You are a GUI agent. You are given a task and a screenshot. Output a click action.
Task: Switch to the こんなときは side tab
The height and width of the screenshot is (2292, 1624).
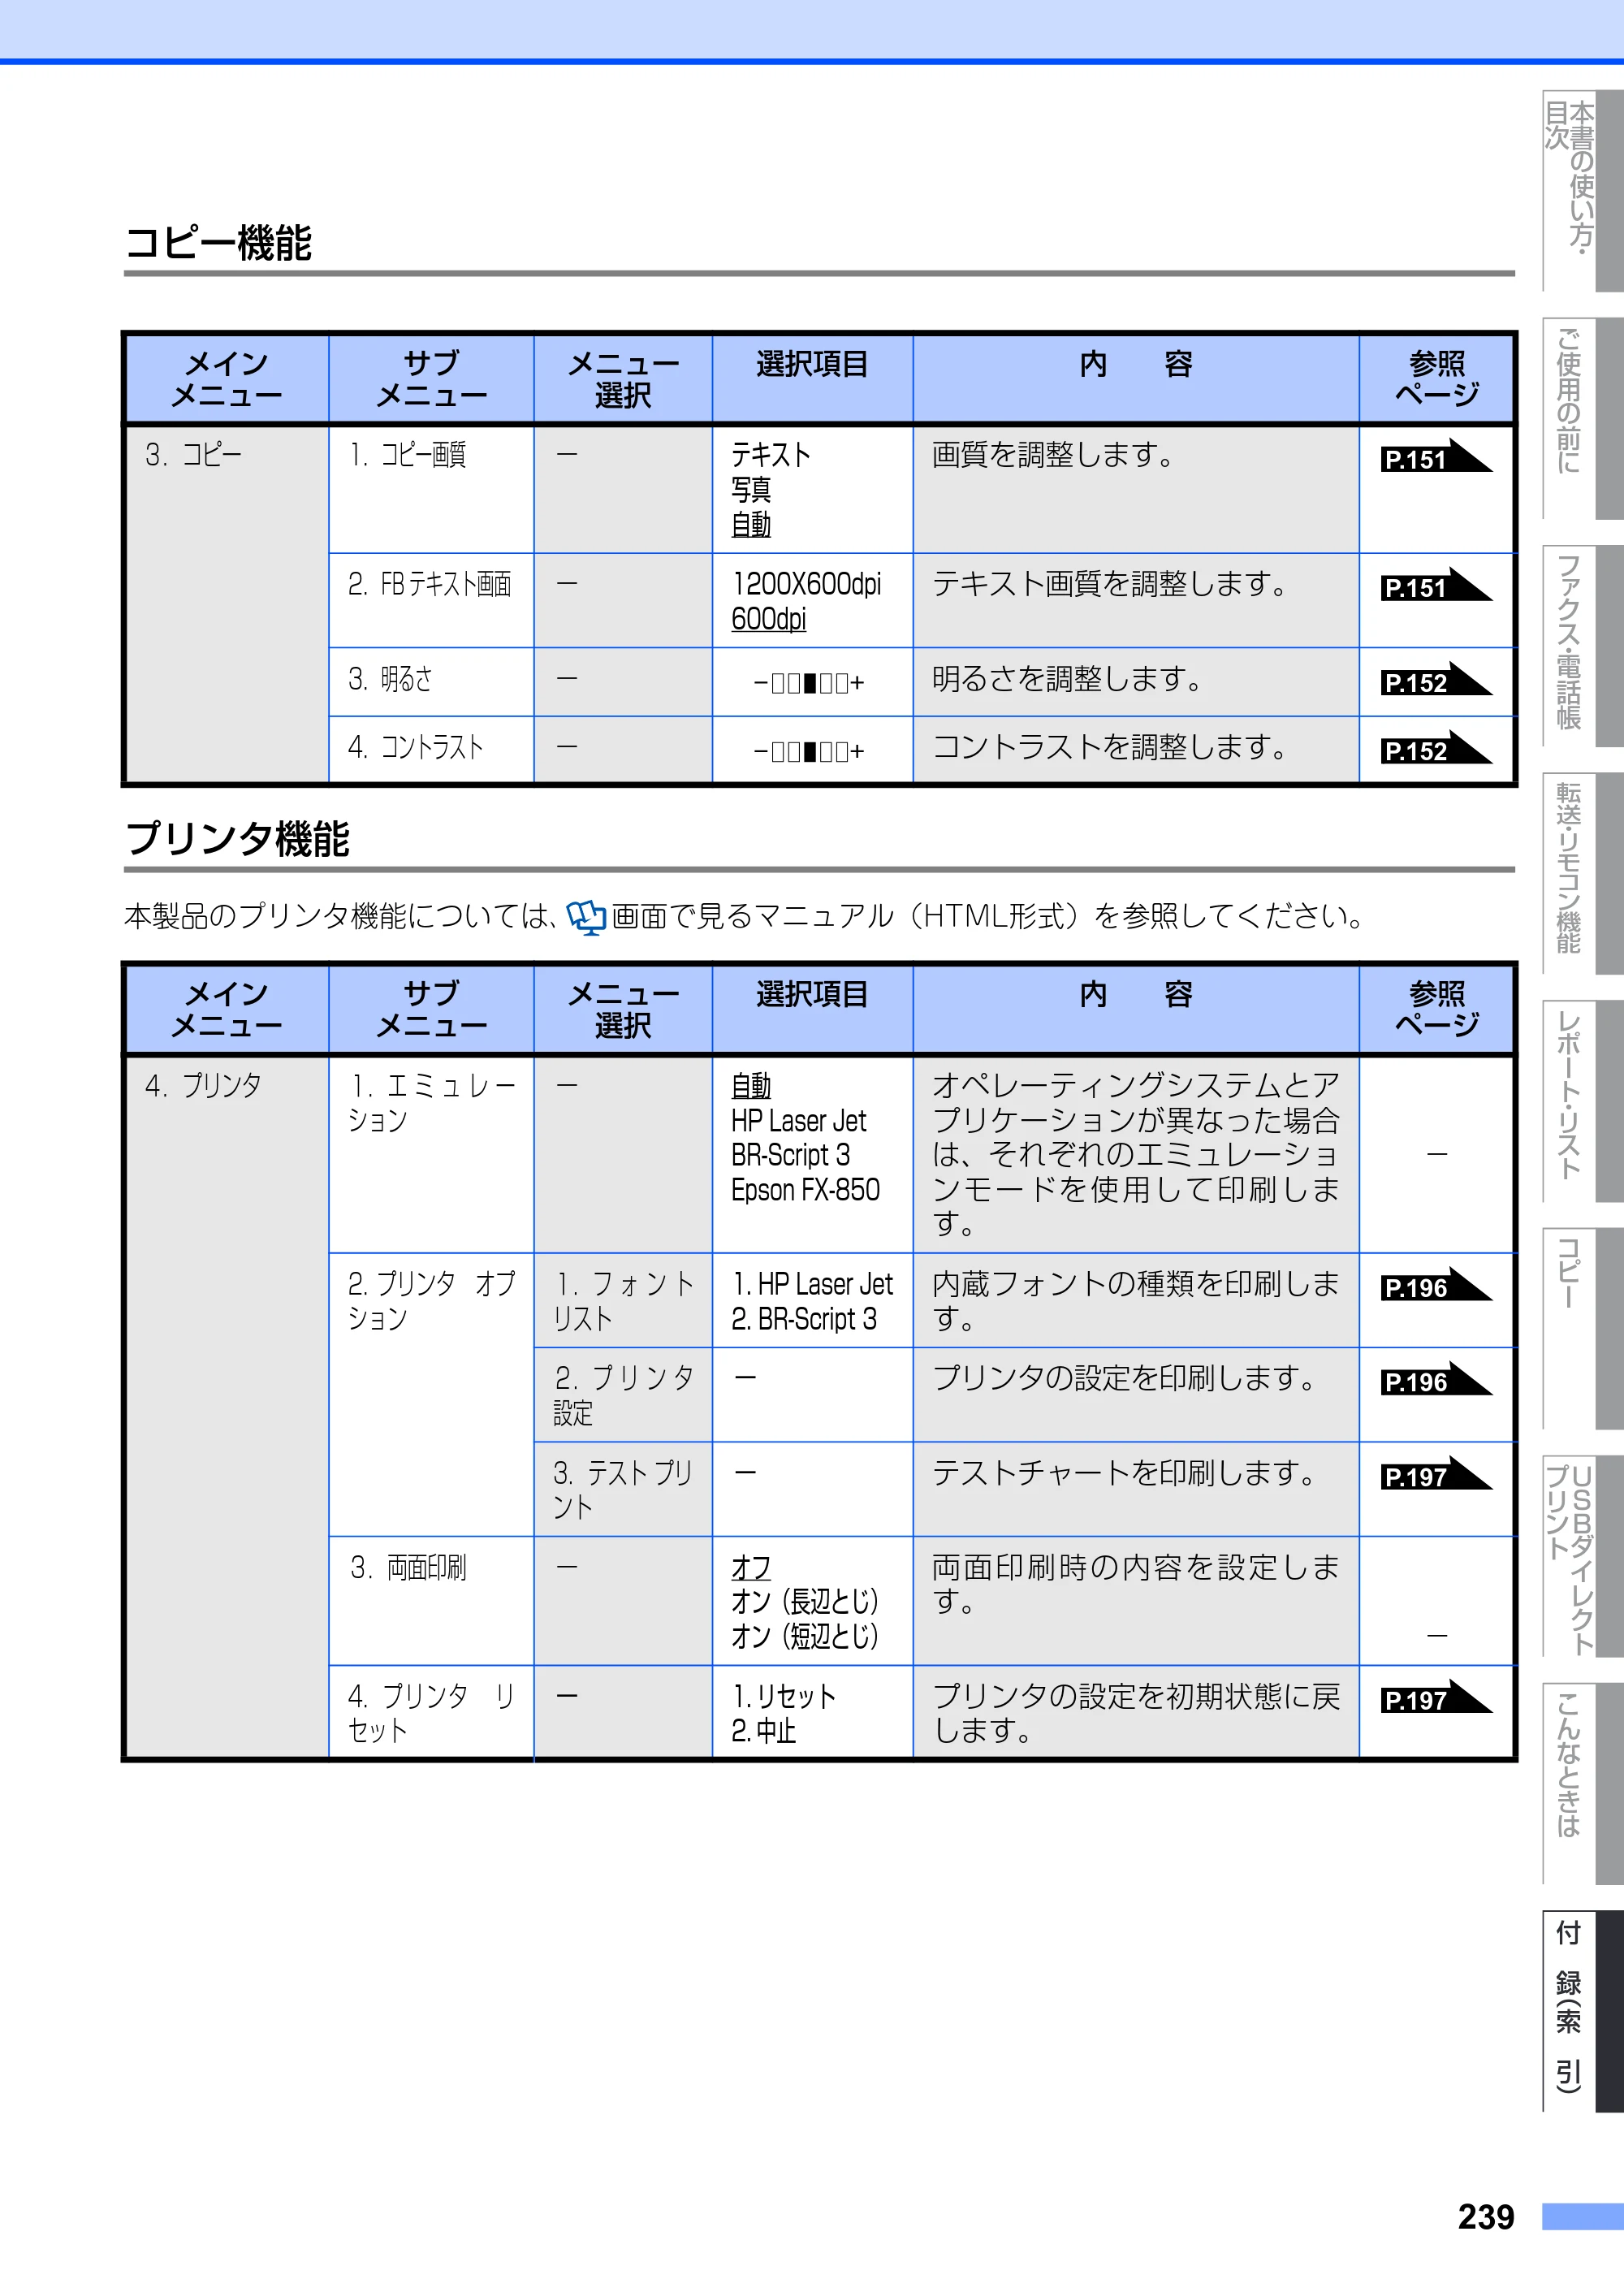(x=1582, y=1783)
